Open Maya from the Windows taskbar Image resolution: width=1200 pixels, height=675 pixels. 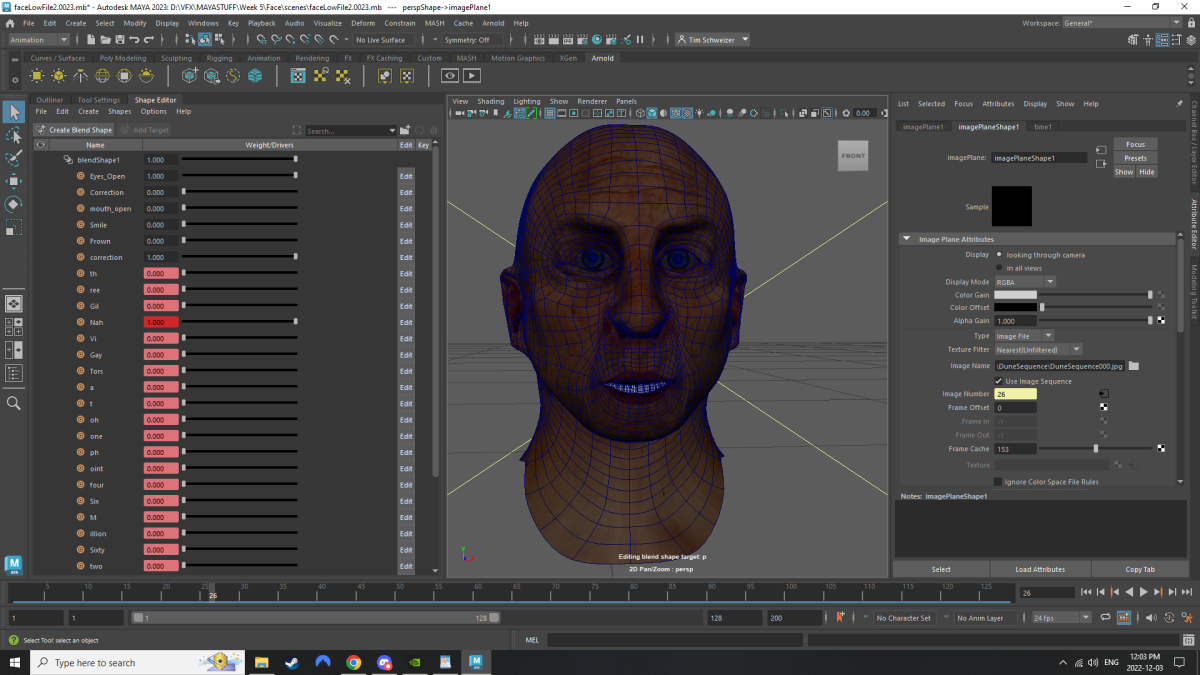(x=476, y=662)
